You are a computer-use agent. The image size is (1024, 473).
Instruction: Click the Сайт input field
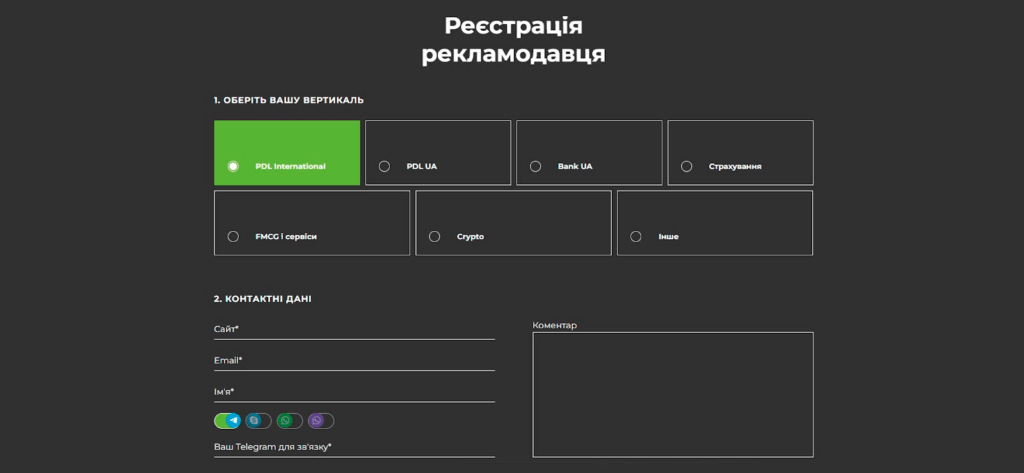(355, 330)
